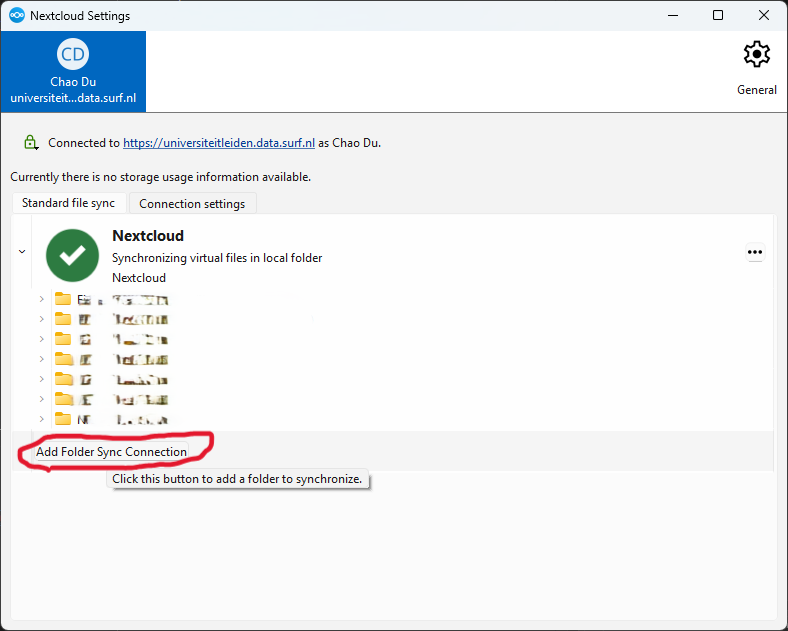788x631 pixels.
Task: Click Add Folder Sync Connection button
Action: pos(112,452)
